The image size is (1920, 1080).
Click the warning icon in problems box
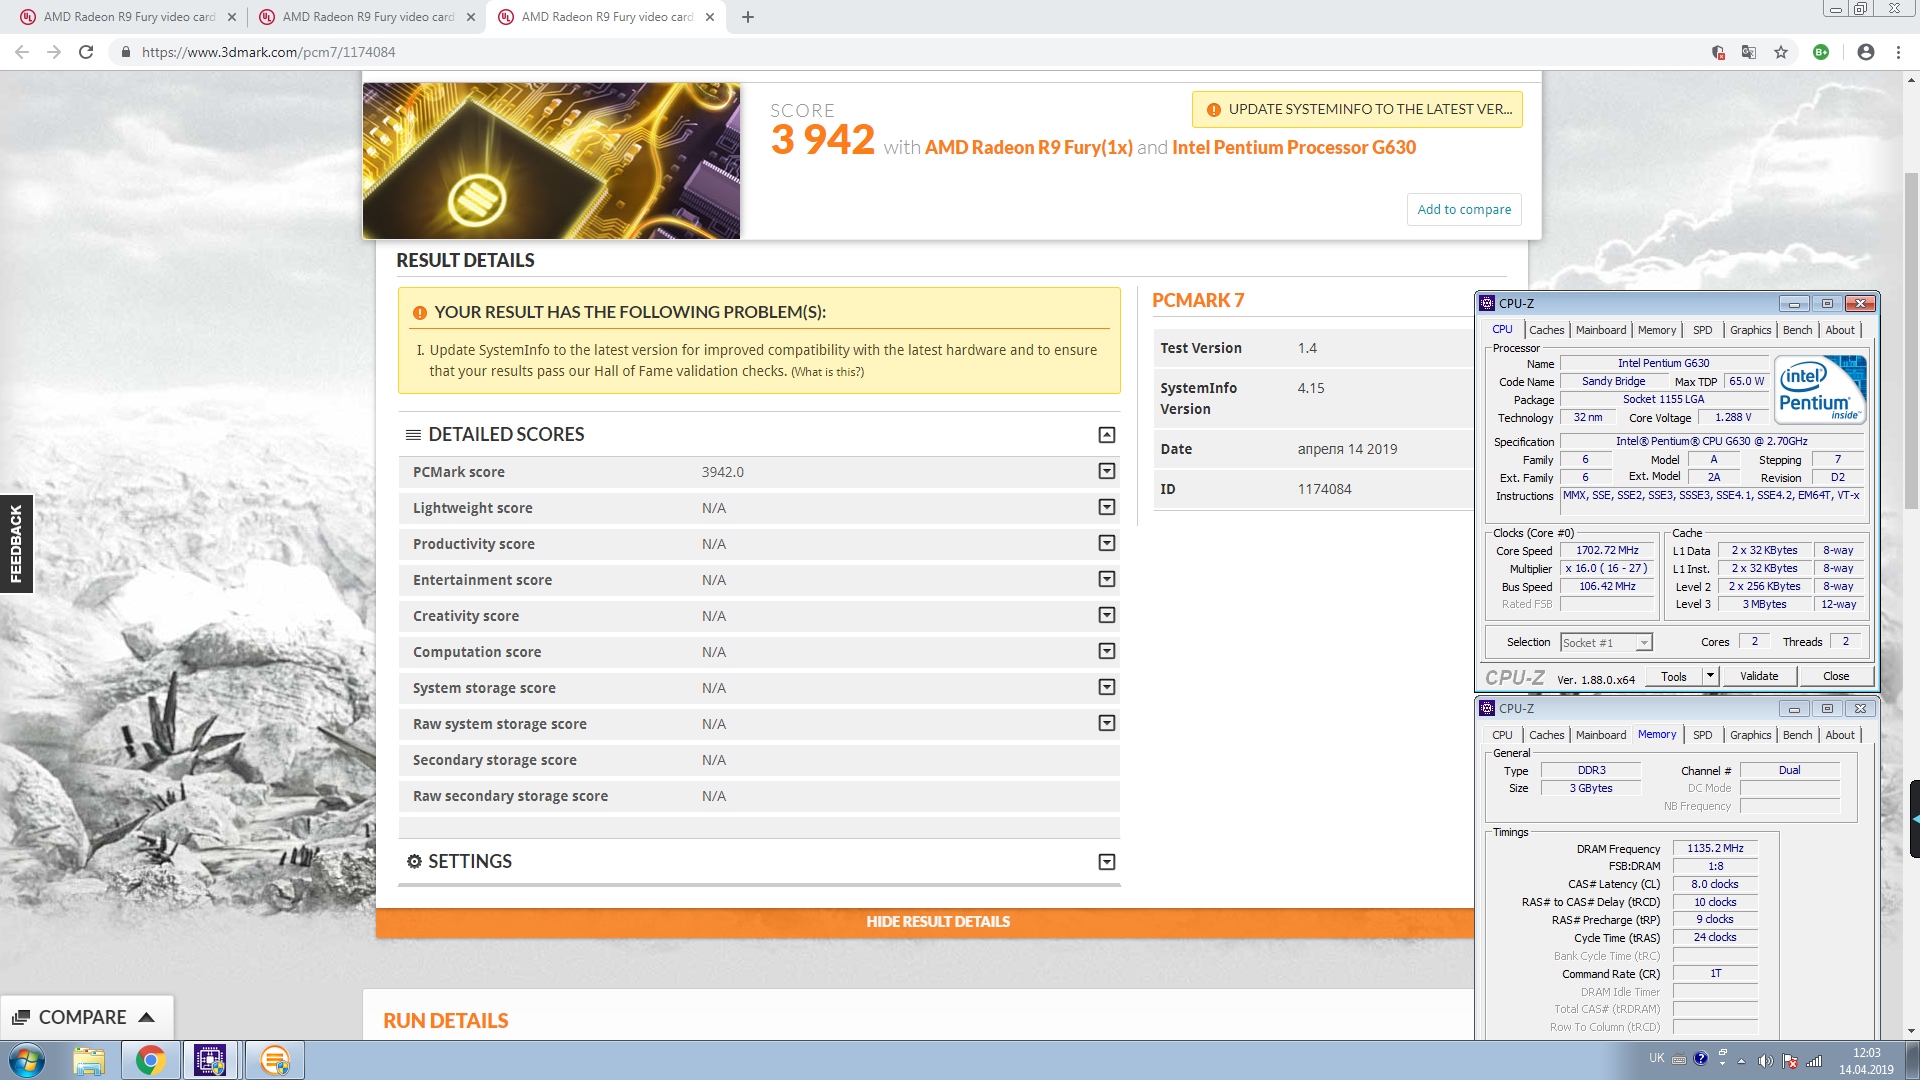point(420,313)
